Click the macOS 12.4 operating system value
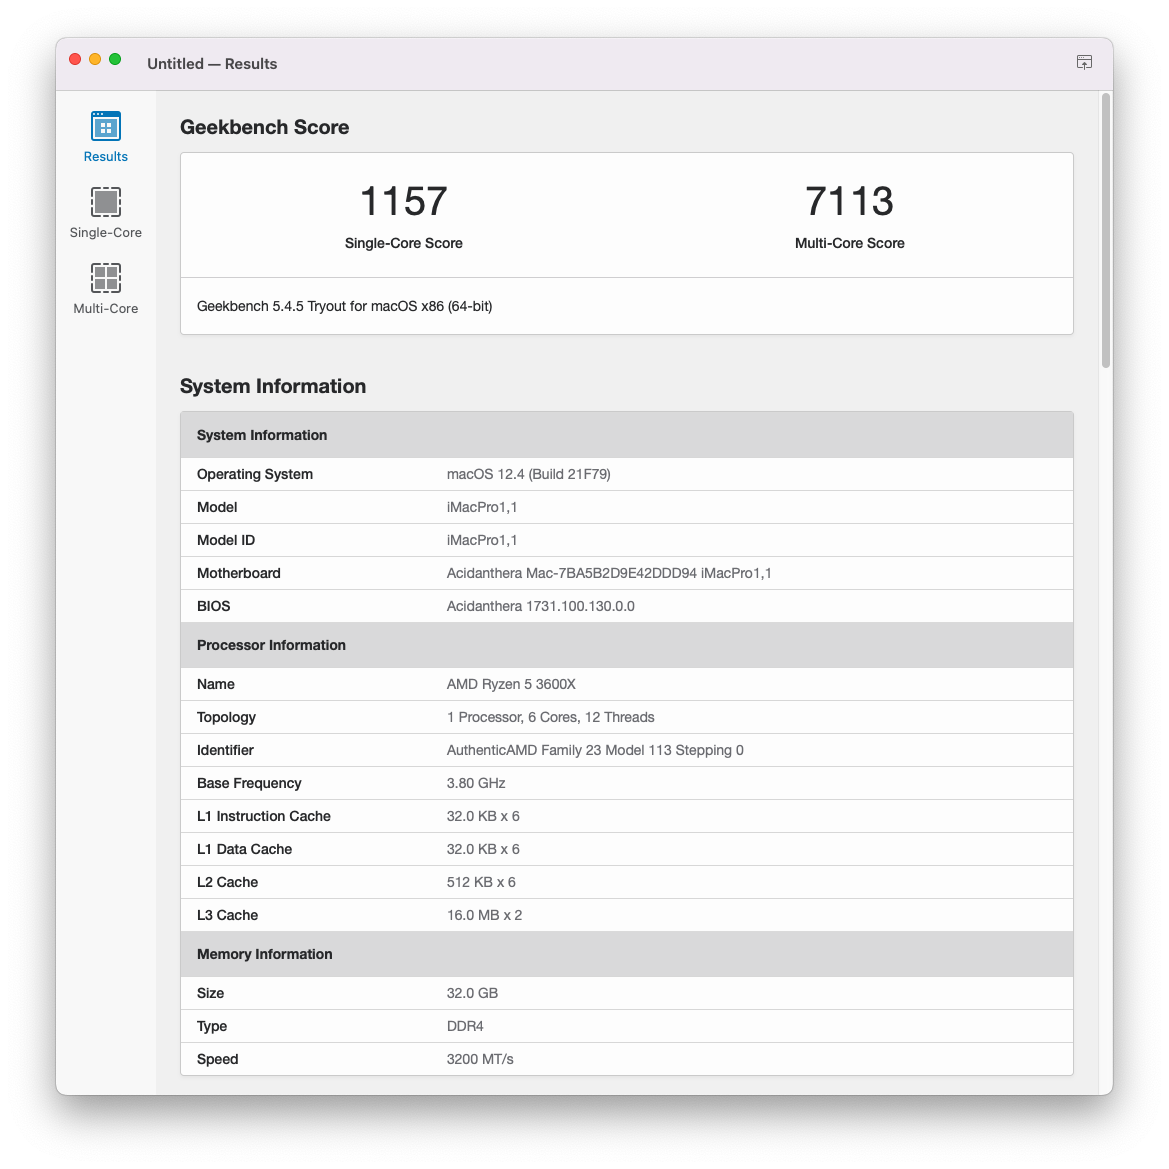 pyautogui.click(x=528, y=474)
